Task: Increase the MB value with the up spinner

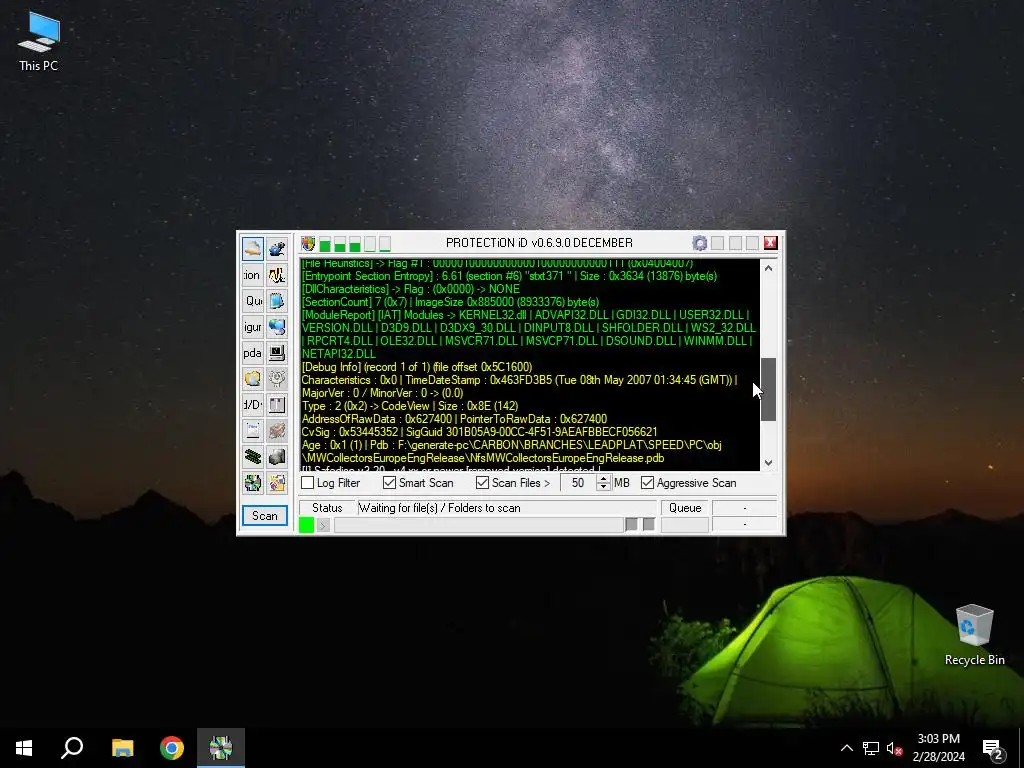Action: (603, 479)
